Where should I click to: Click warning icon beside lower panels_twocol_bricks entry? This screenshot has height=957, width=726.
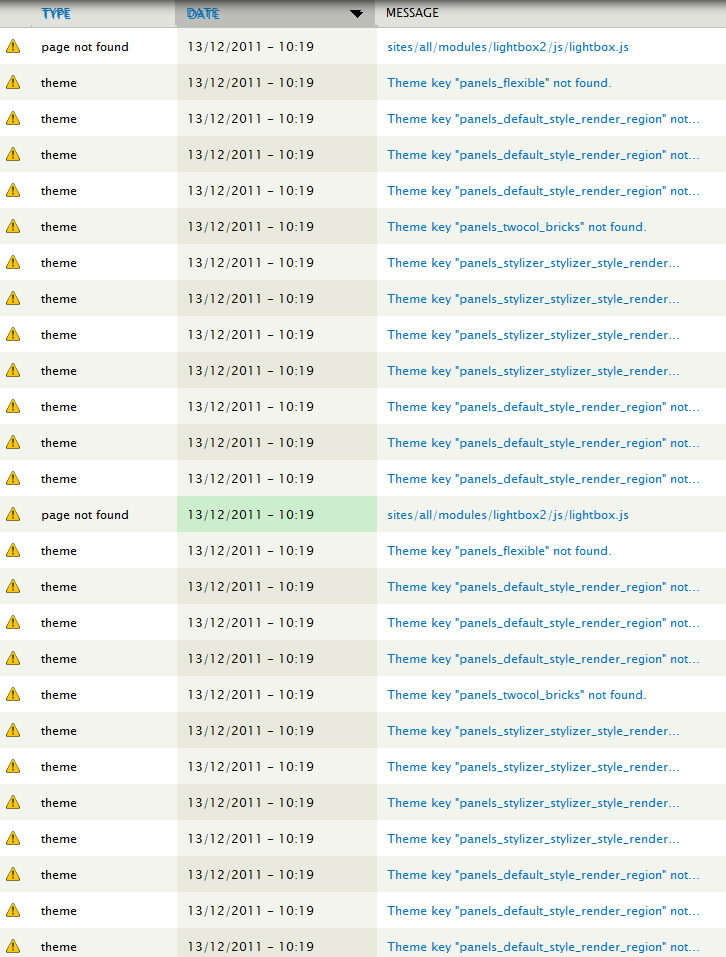(x=13, y=694)
